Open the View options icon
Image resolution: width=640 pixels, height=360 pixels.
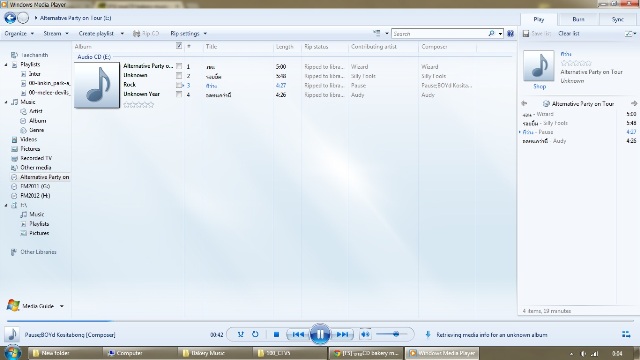pyautogui.click(x=377, y=33)
